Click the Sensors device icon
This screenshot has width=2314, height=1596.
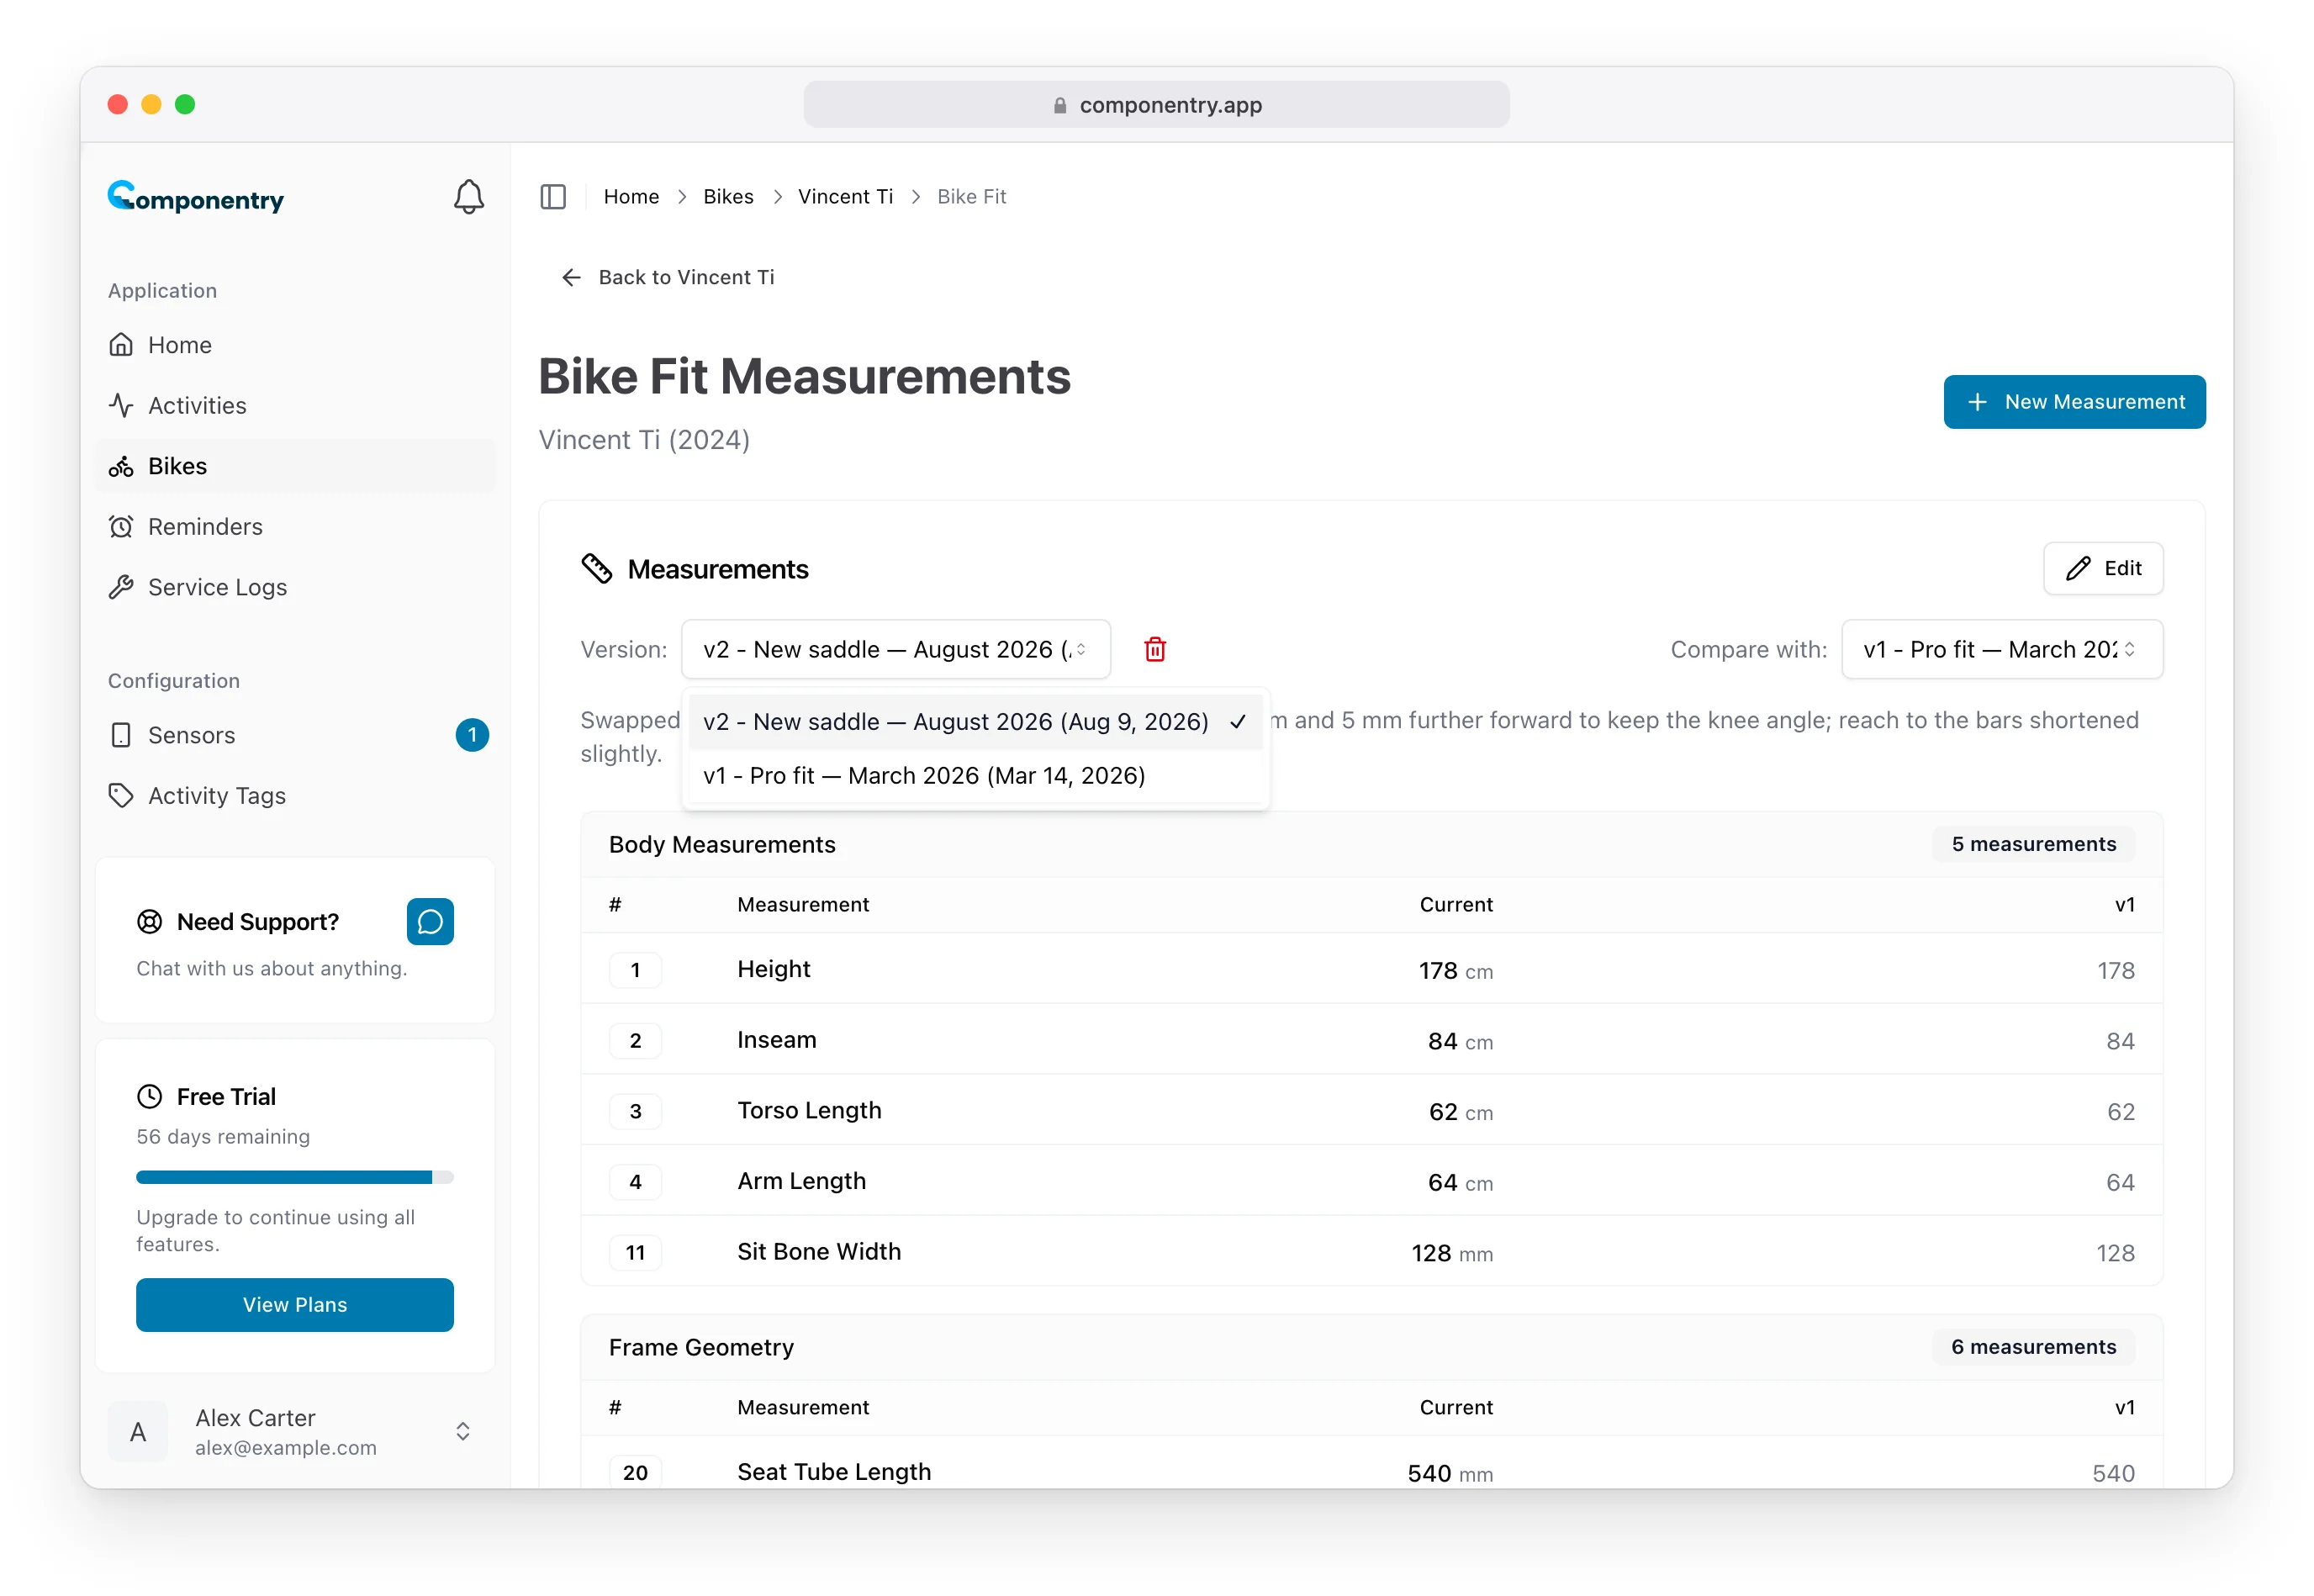[121, 735]
